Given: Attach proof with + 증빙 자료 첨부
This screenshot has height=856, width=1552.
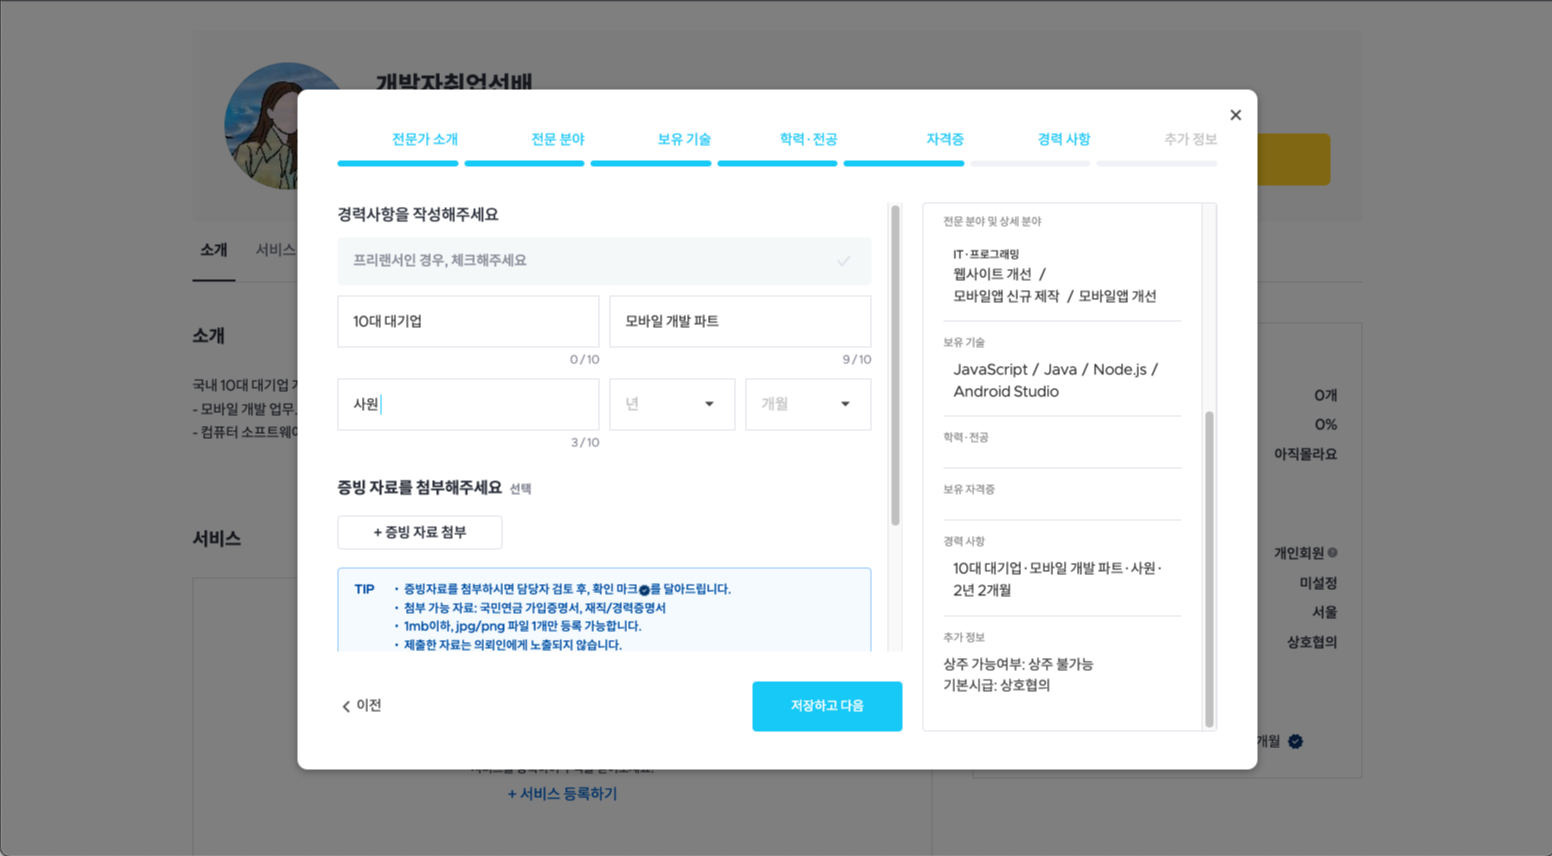Looking at the screenshot, I should point(420,532).
